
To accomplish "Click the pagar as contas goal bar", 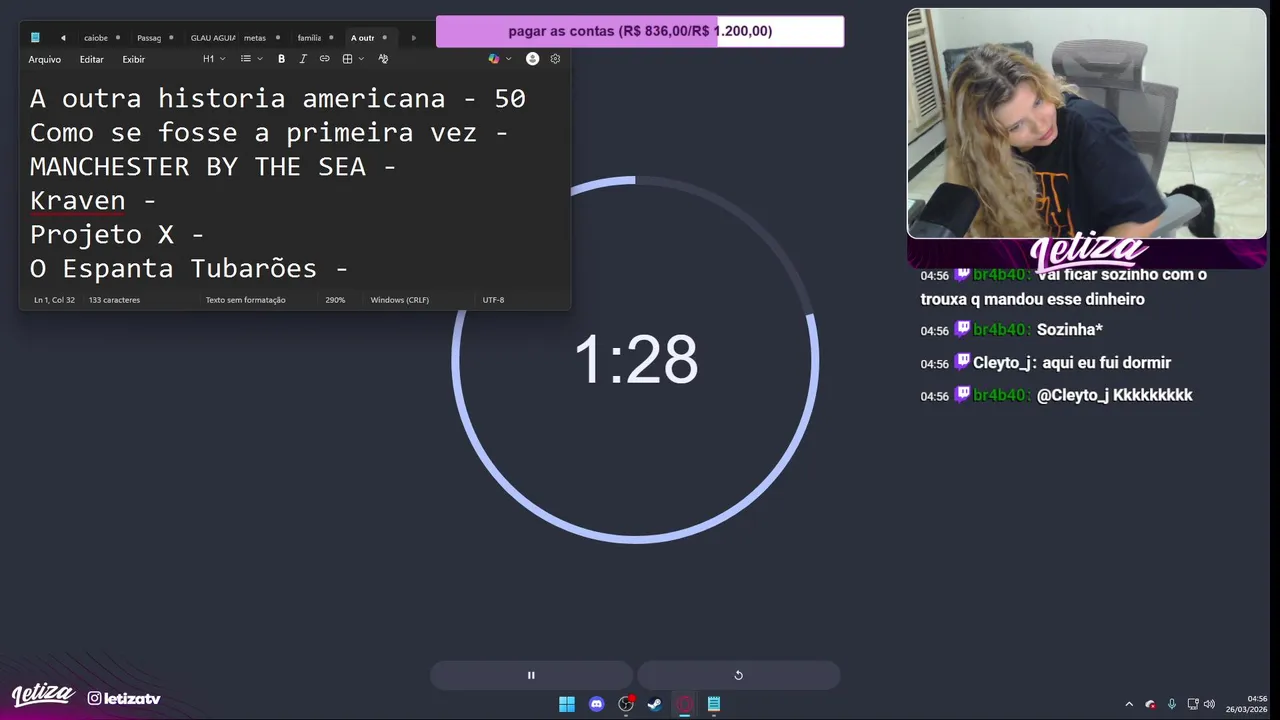I will 640,31.
